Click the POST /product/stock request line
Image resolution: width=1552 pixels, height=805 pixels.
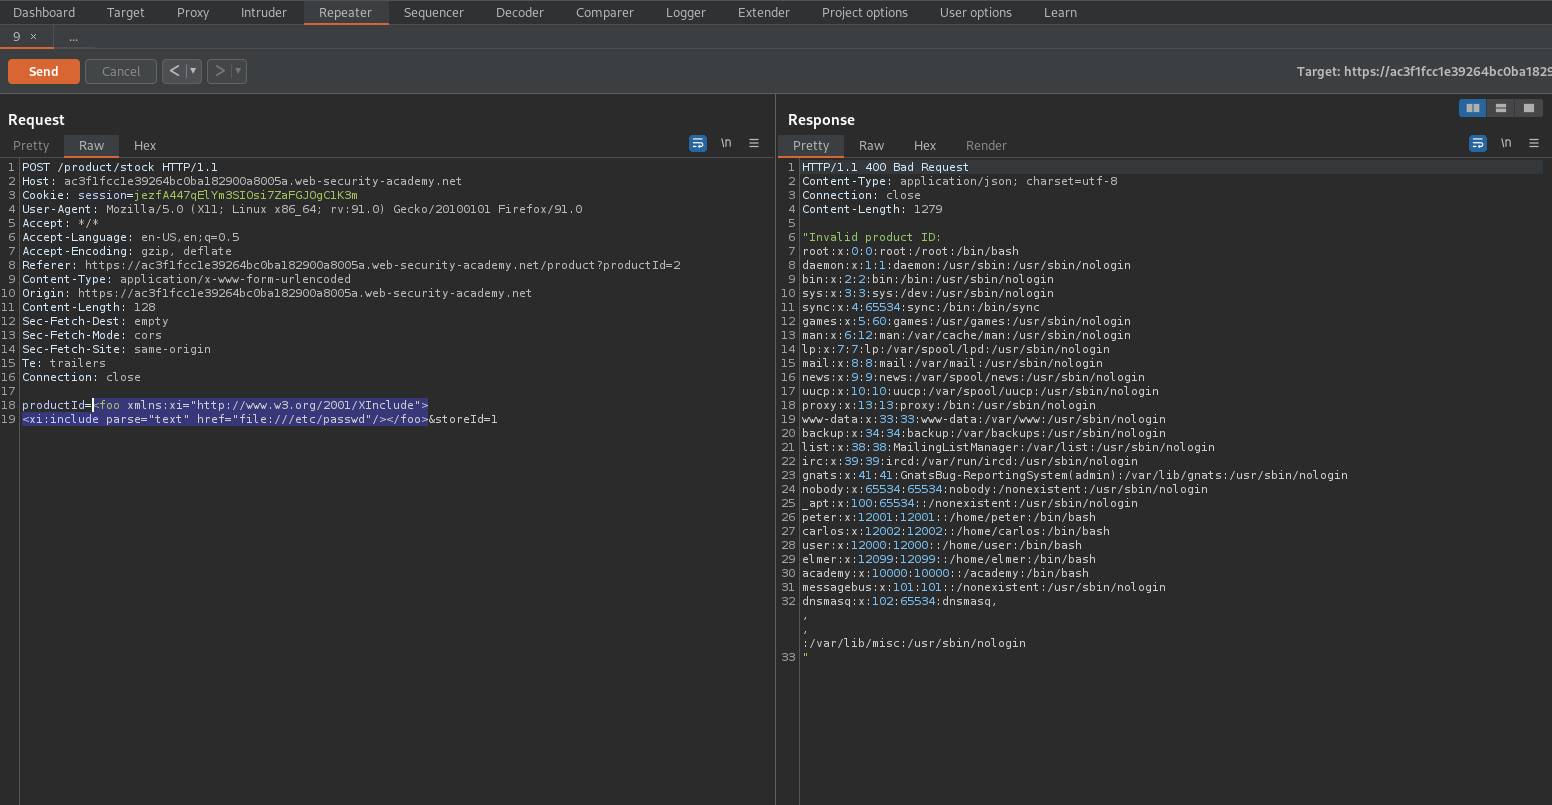(120, 167)
